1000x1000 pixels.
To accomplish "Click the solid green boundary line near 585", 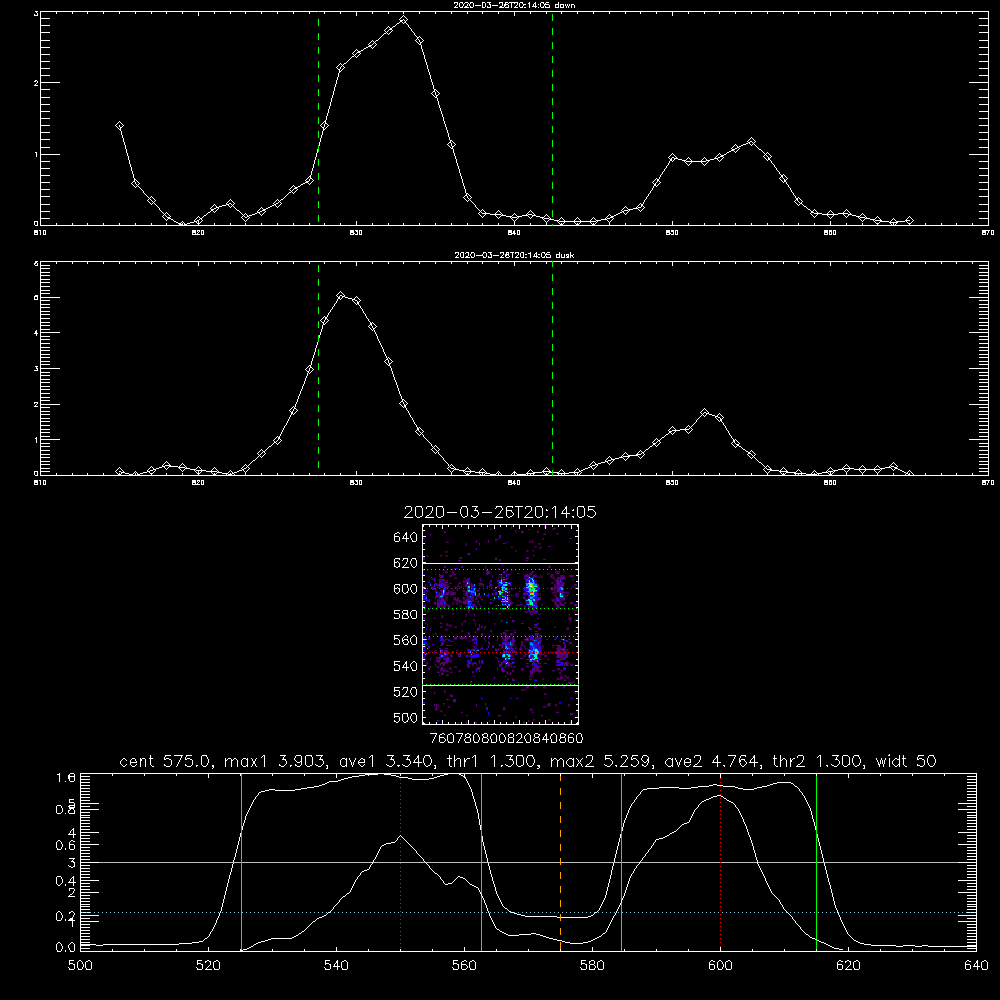I will pyautogui.click(x=621, y=862).
